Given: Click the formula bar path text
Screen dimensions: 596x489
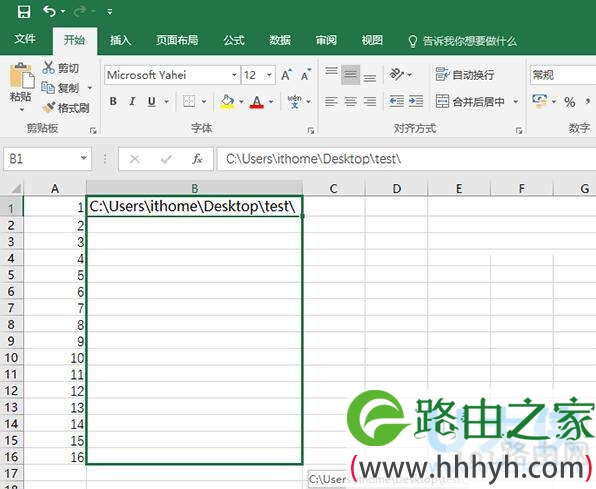Looking at the screenshot, I should (313, 159).
